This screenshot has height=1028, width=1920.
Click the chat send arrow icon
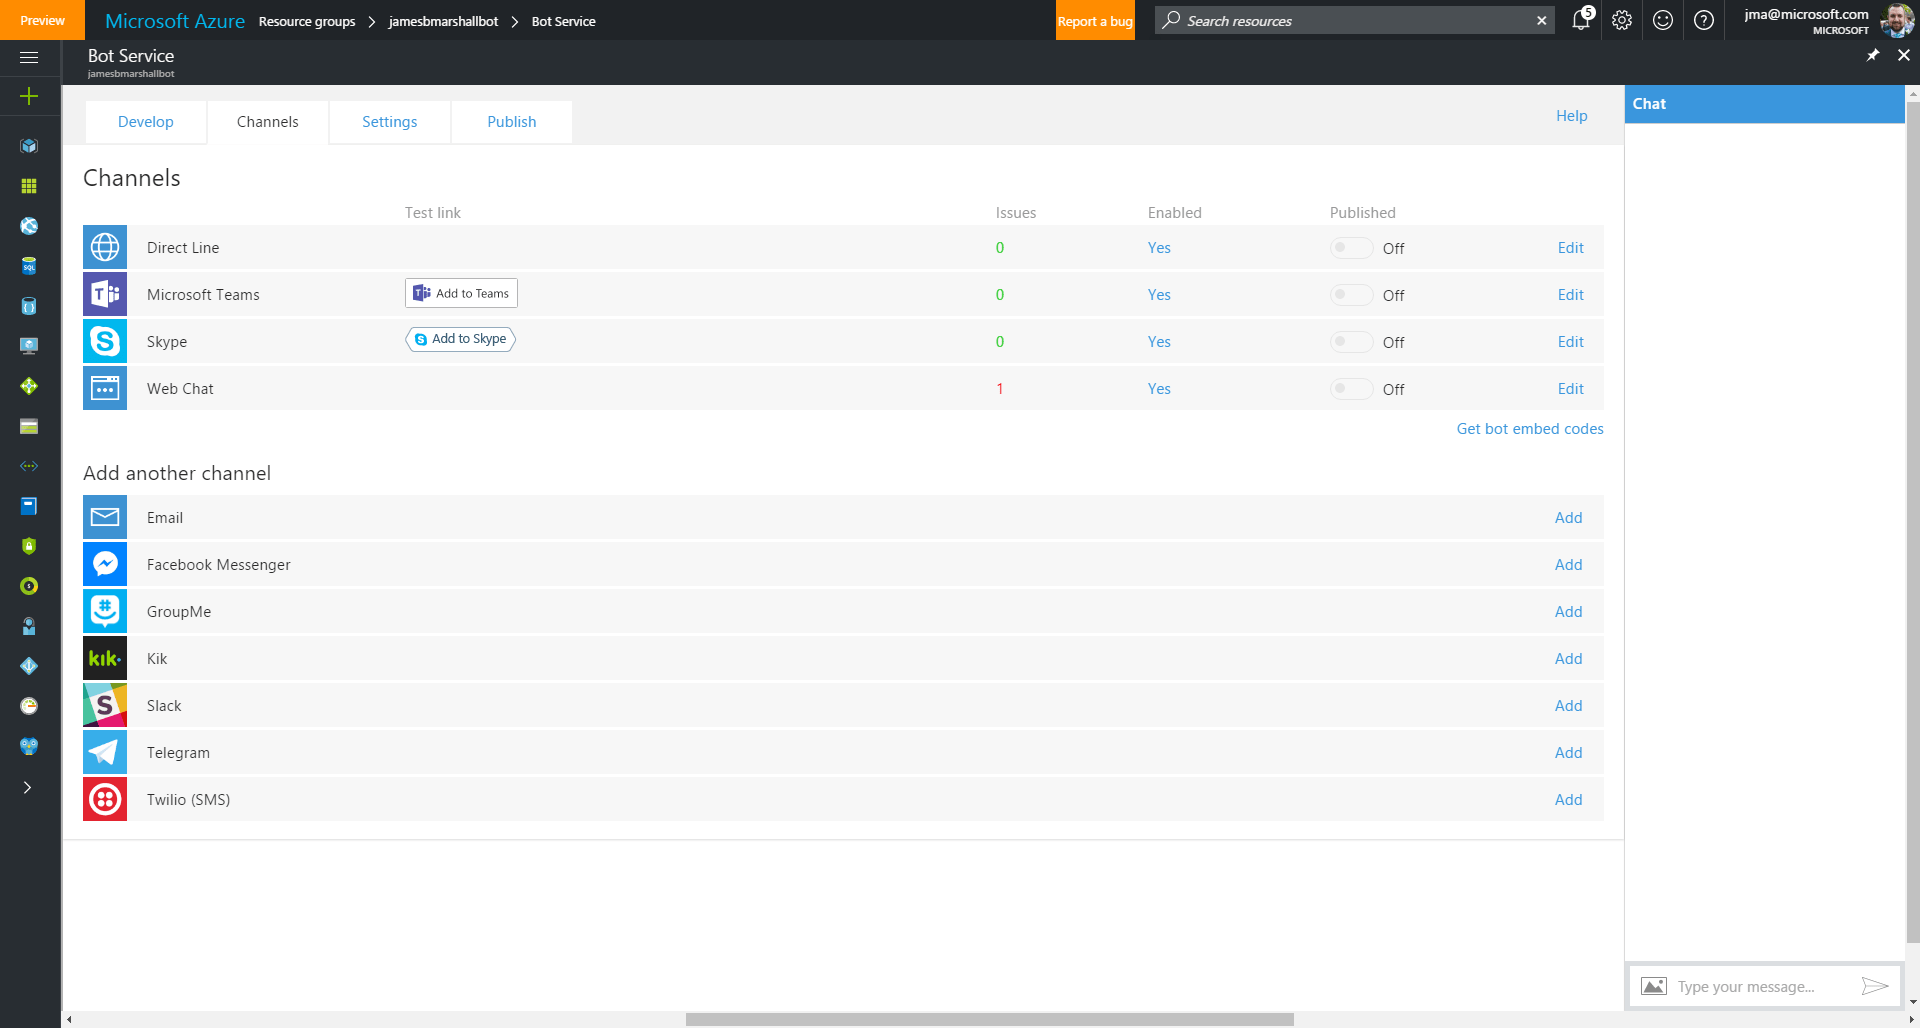[1875, 987]
